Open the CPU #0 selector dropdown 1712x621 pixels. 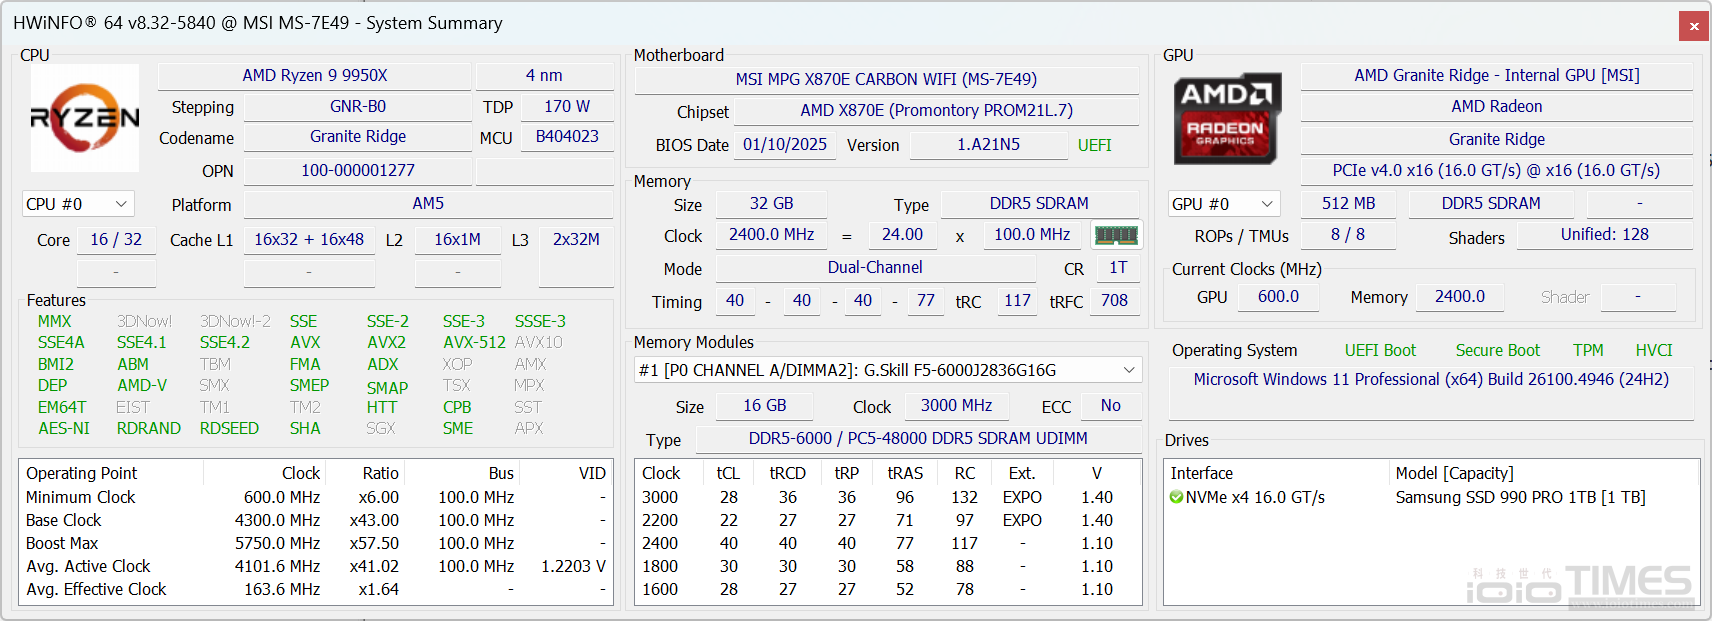(78, 204)
